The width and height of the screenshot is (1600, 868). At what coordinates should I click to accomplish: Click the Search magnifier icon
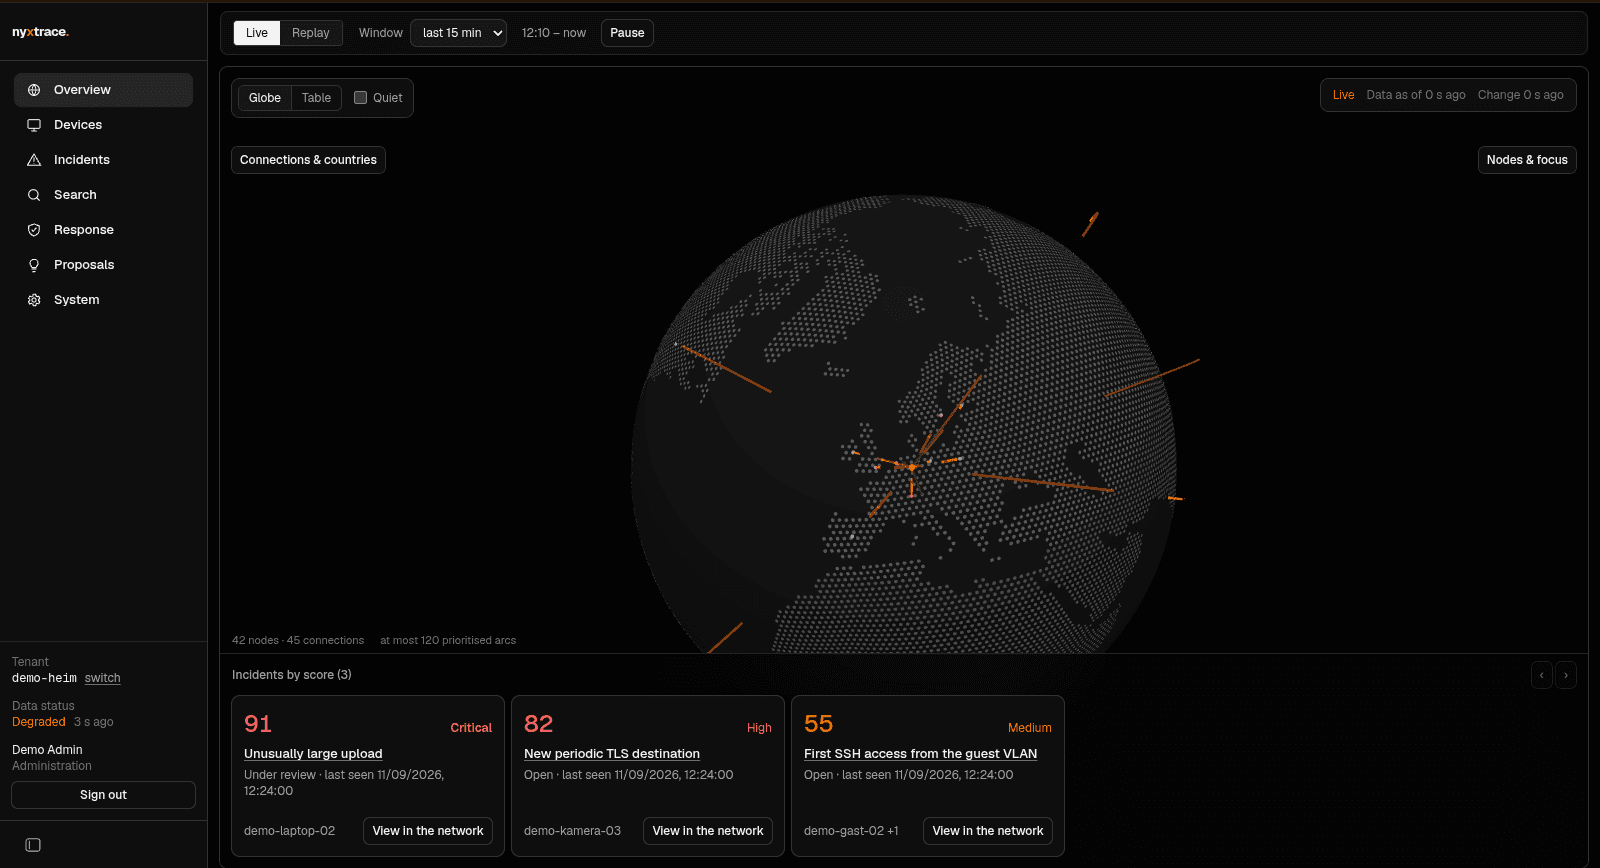[34, 195]
